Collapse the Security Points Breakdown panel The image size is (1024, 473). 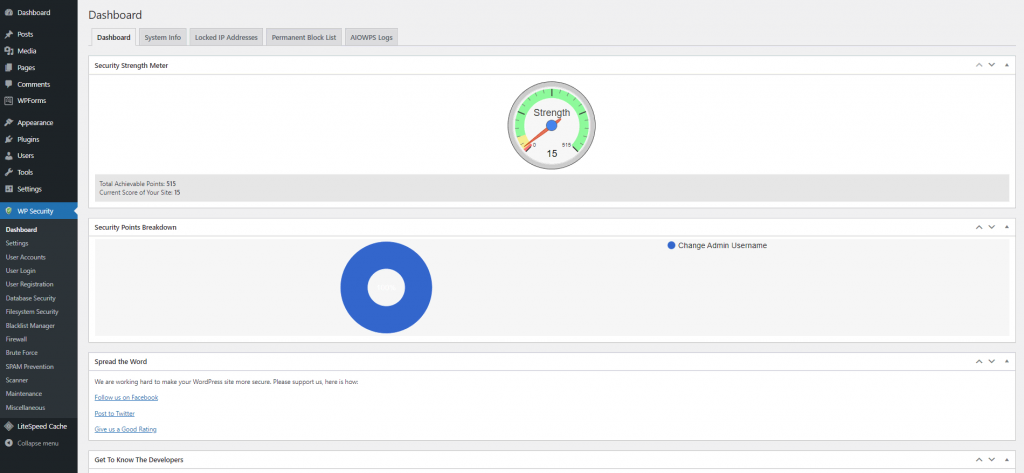(1005, 227)
